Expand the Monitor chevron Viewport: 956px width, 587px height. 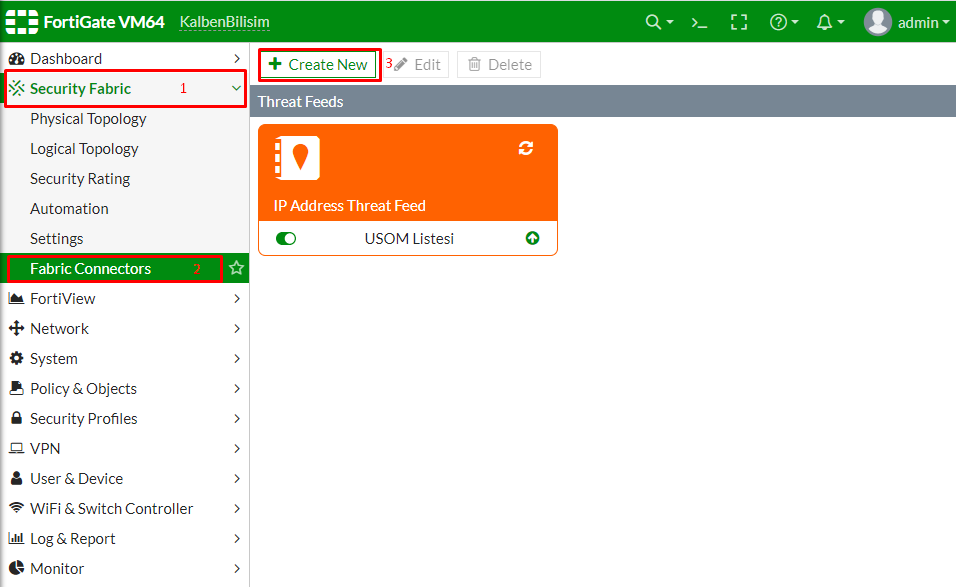[237, 568]
